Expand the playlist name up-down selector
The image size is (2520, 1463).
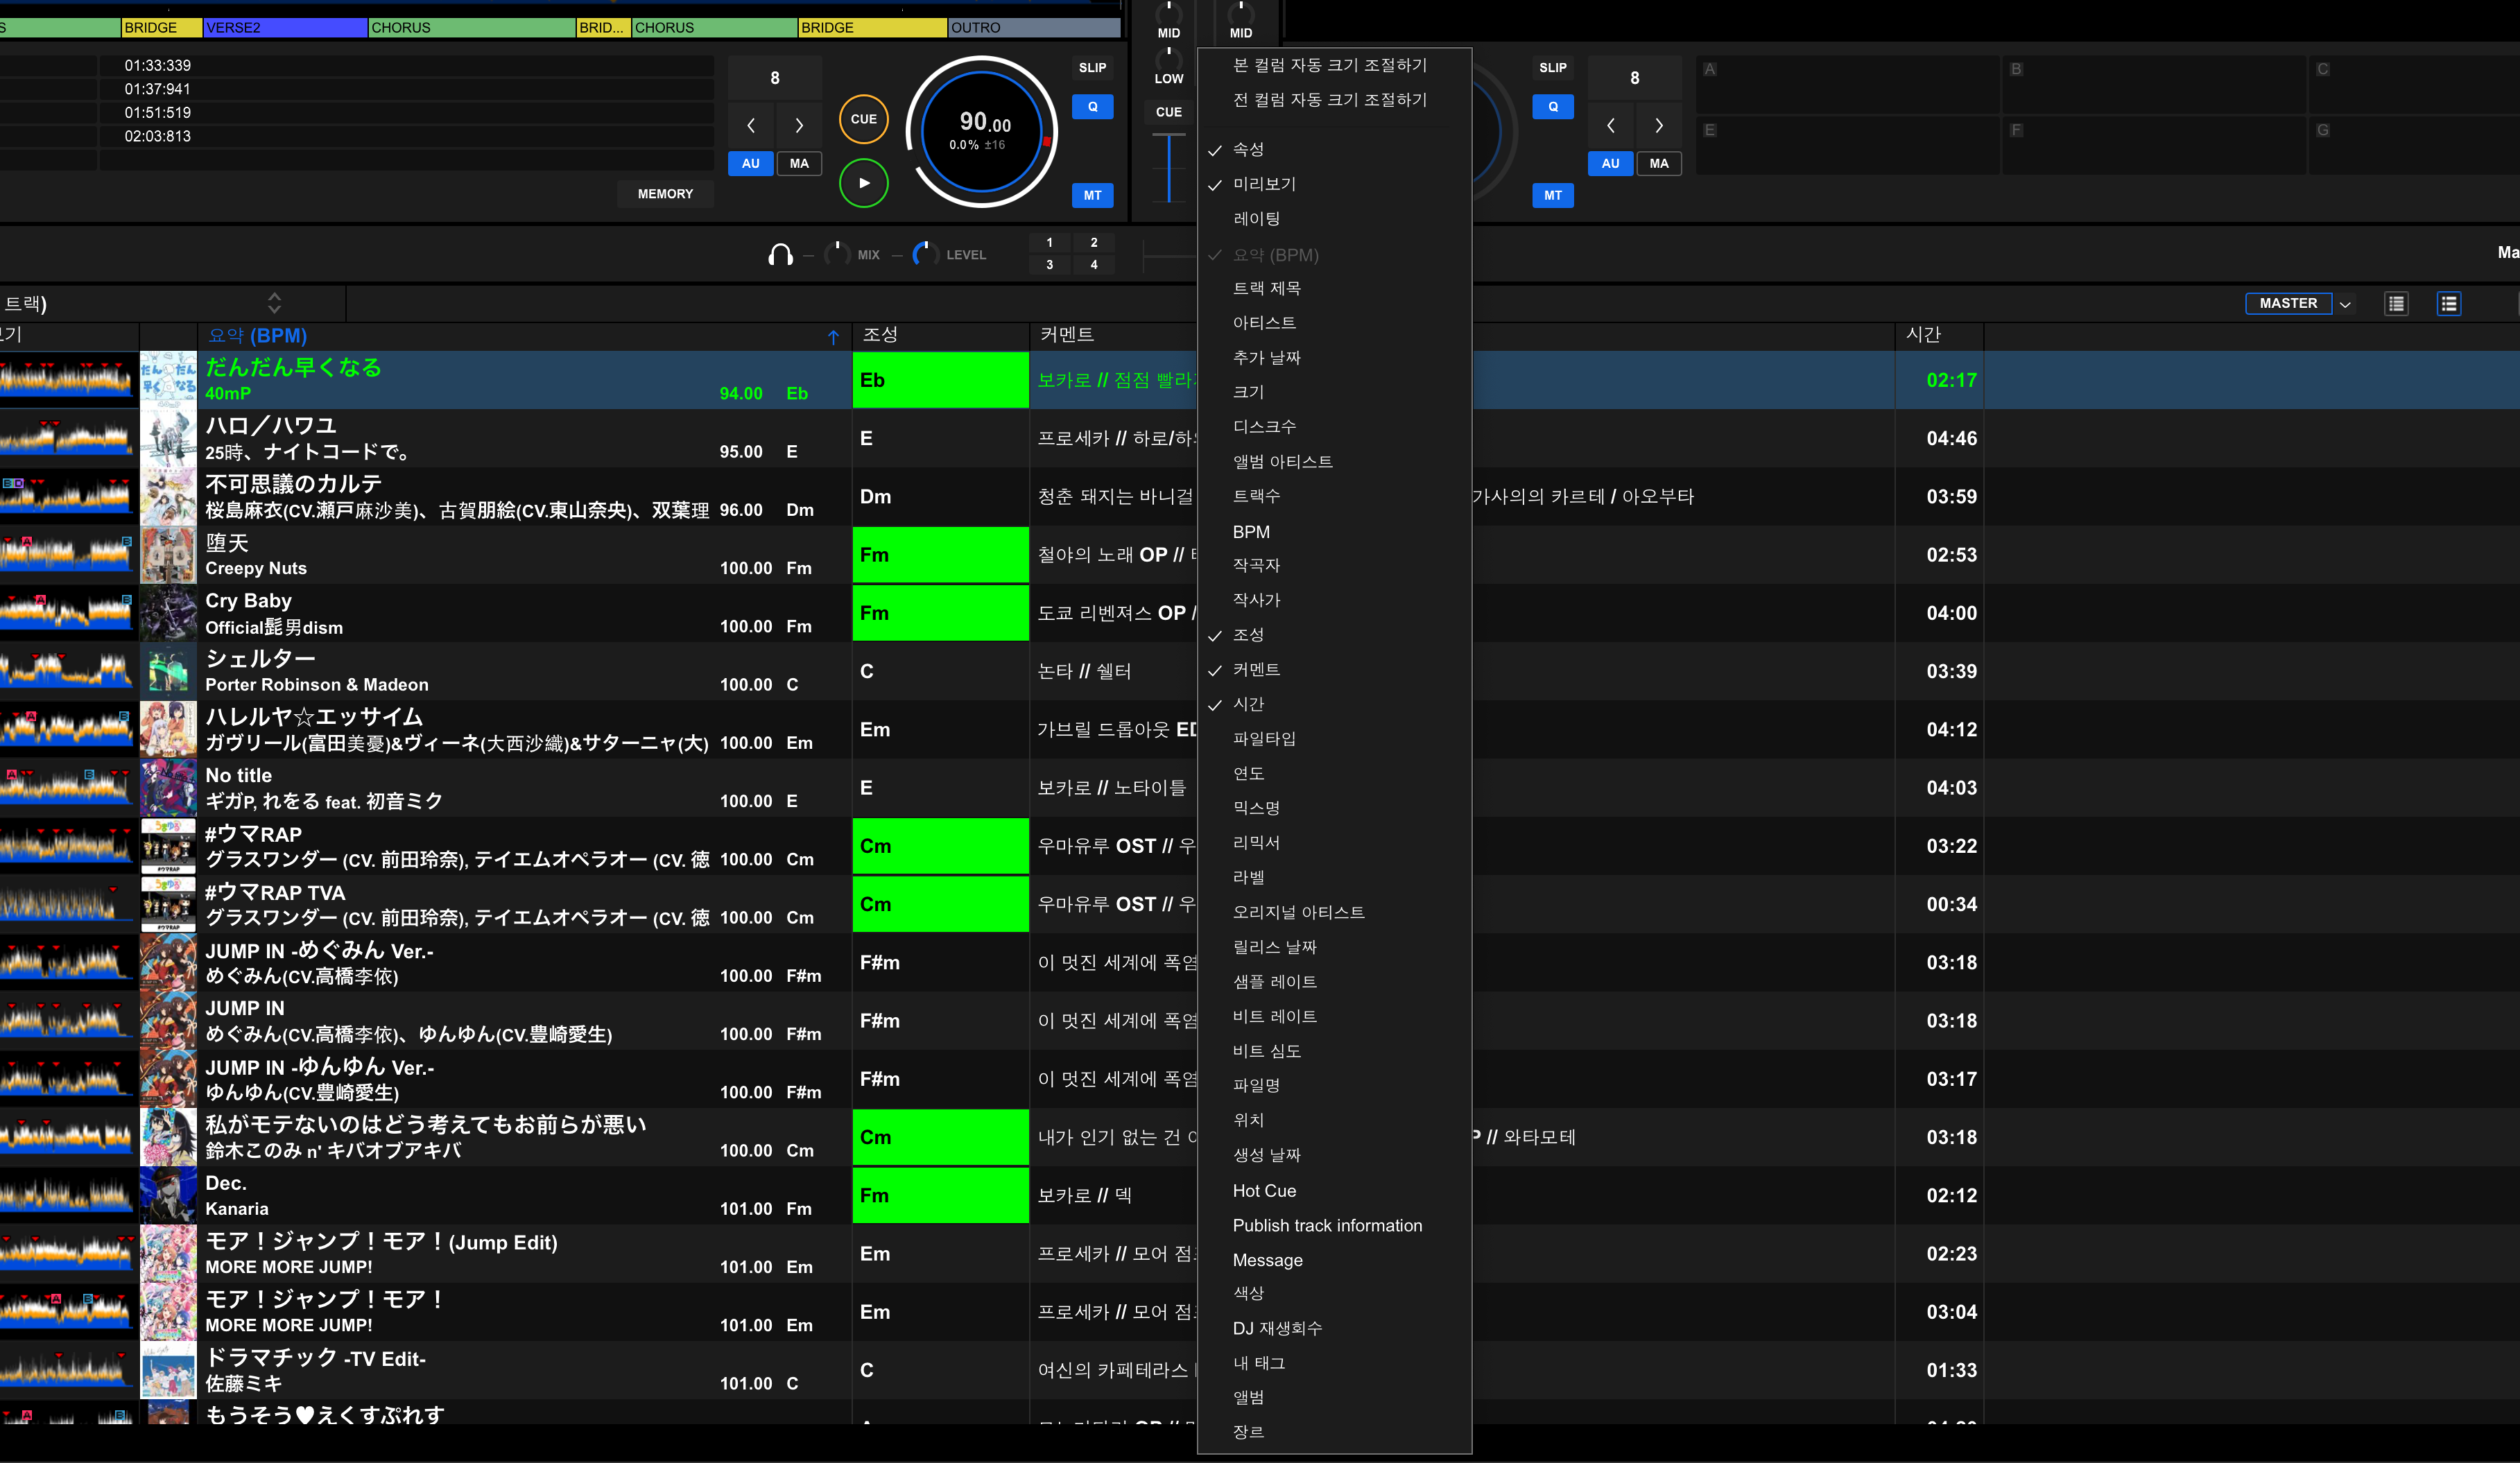(274, 303)
